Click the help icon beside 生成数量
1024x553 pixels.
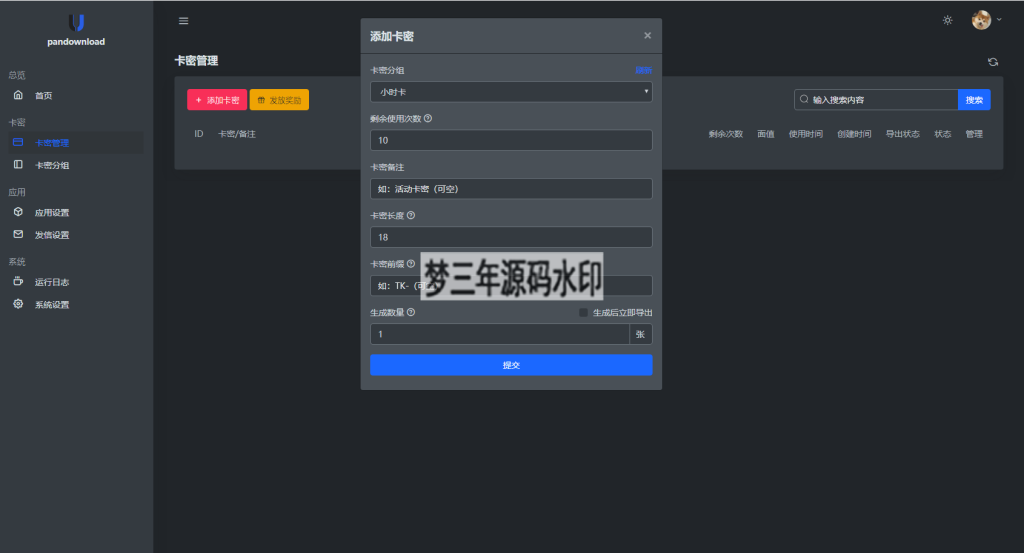tap(411, 312)
